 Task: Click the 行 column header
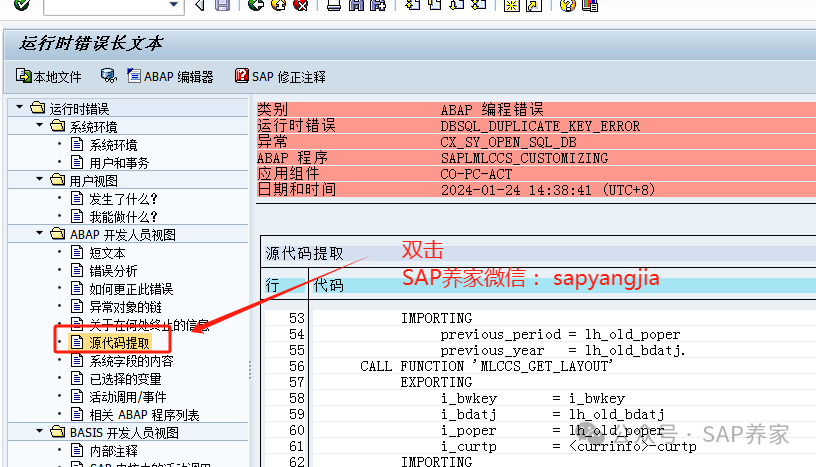[272, 285]
